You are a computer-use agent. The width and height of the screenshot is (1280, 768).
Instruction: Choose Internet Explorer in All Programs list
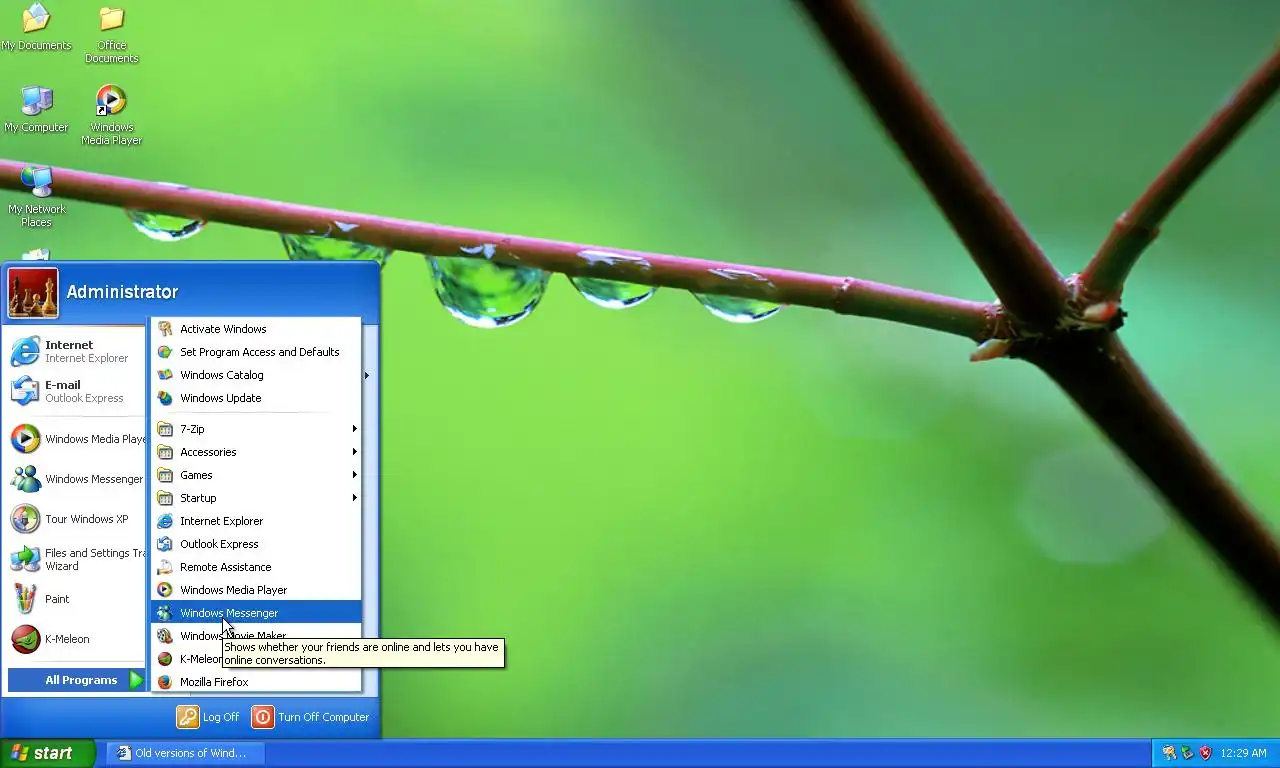256,521
